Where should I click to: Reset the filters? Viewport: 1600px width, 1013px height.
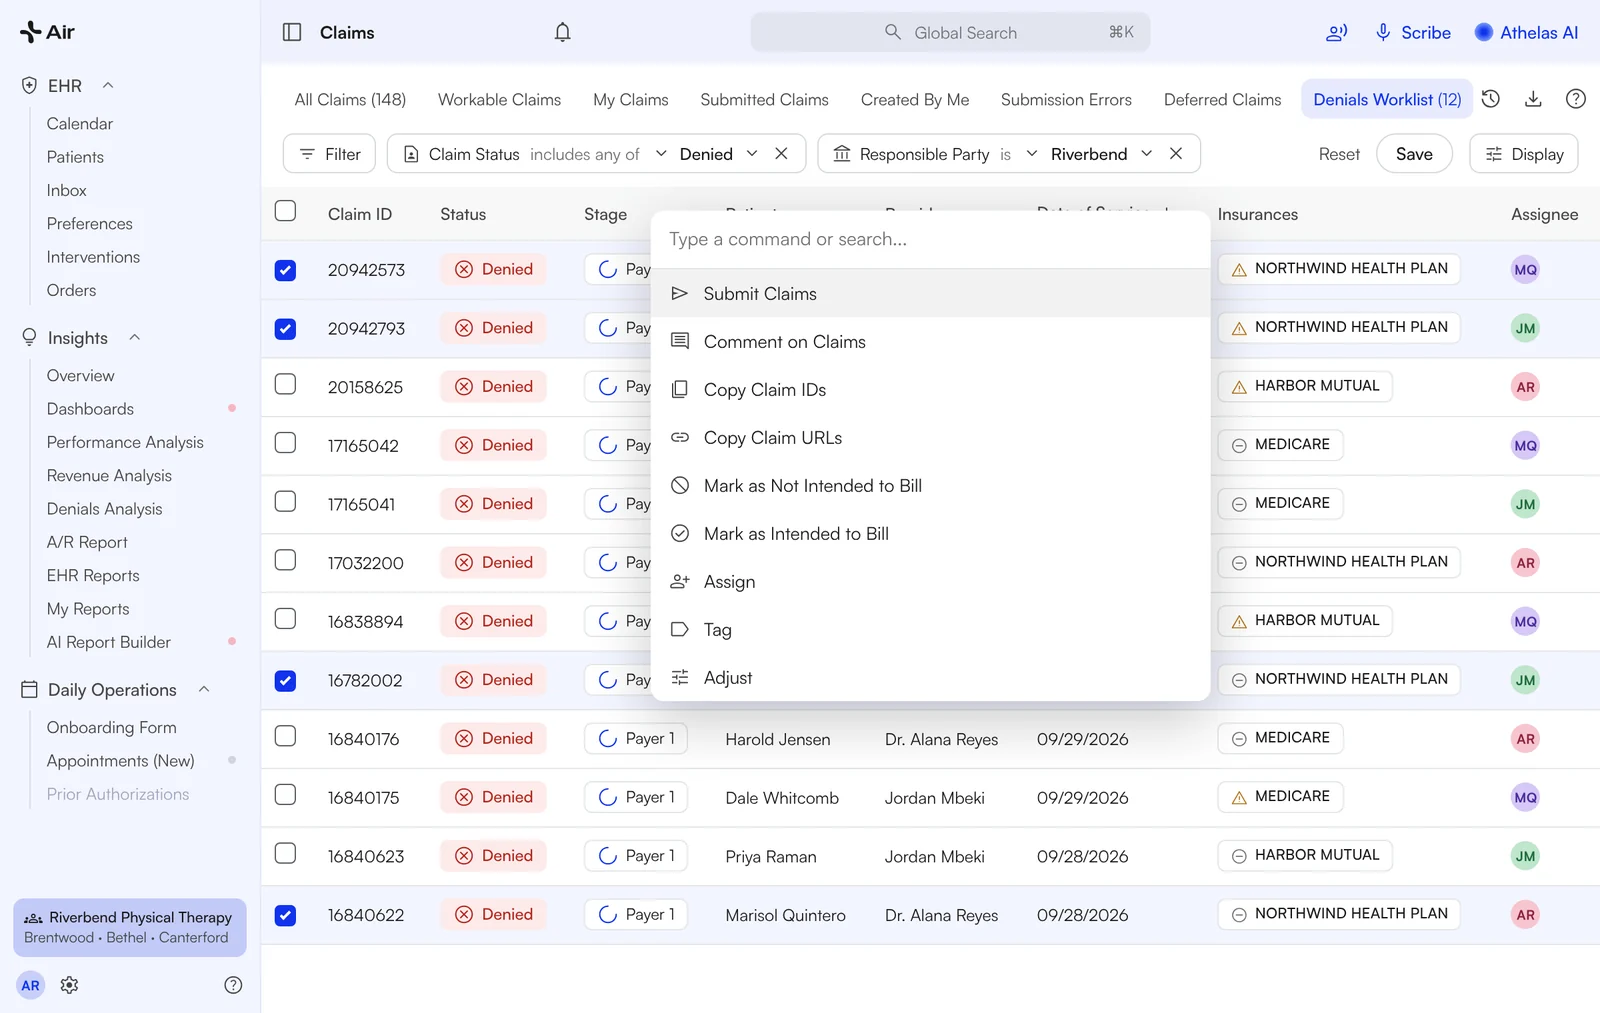click(x=1339, y=154)
